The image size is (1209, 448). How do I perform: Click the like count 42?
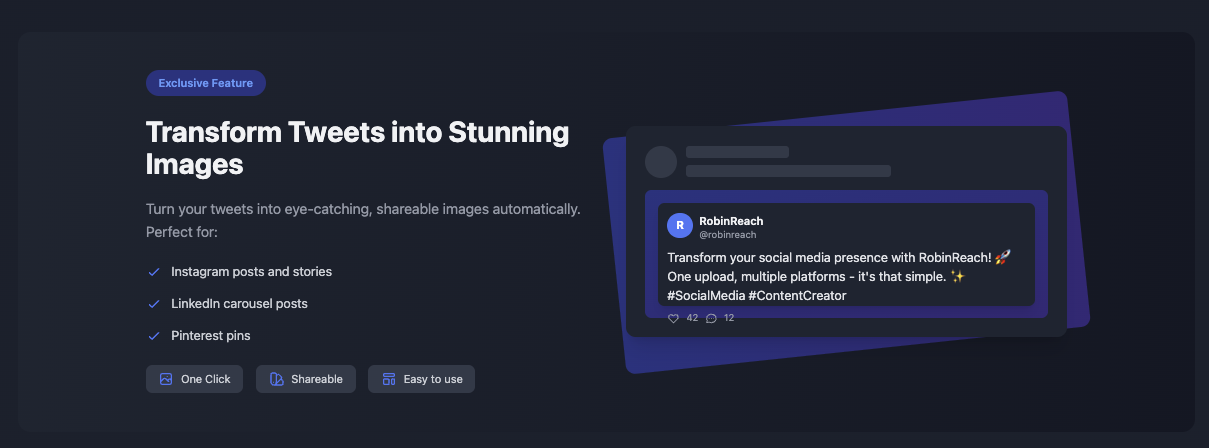tap(692, 318)
